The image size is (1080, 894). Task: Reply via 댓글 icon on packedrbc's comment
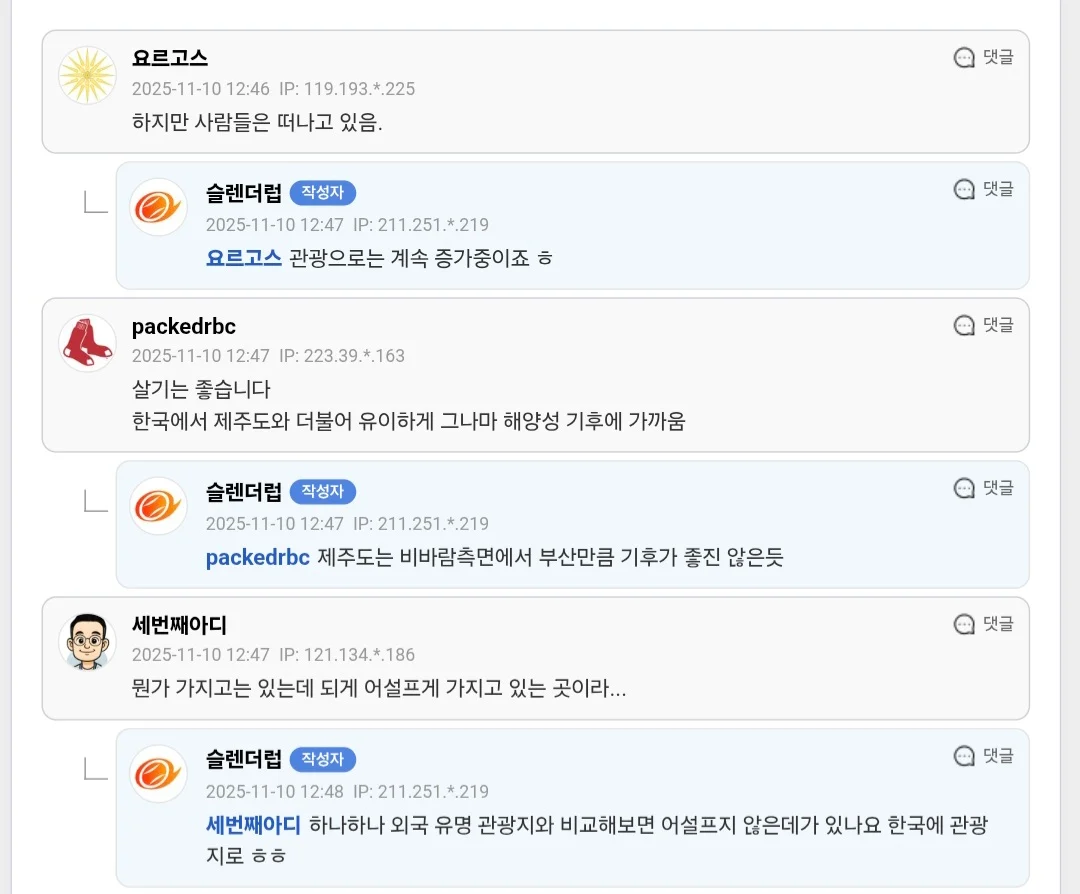[x=984, y=325]
